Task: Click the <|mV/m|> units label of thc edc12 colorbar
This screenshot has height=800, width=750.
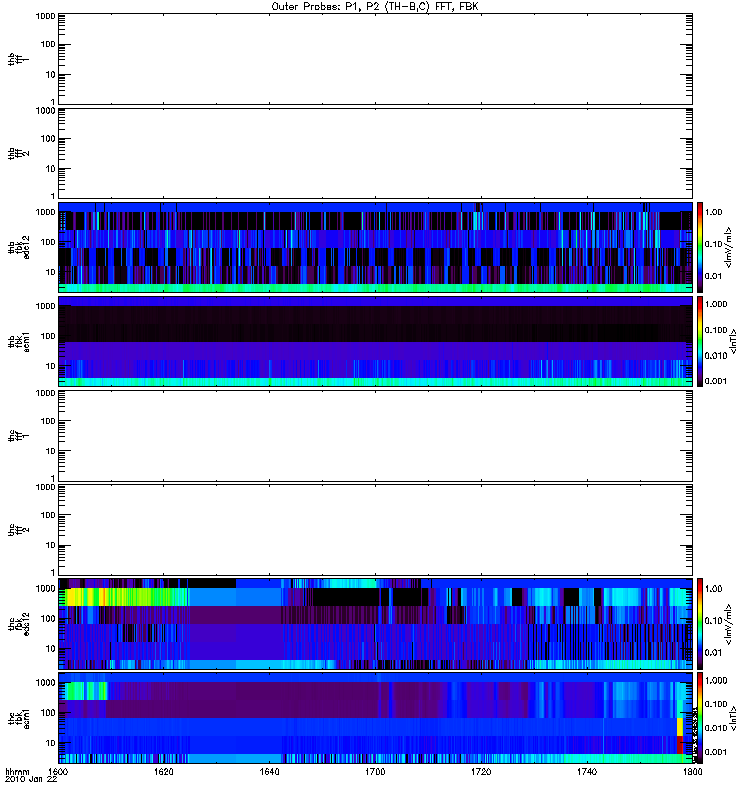Action: pyautogui.click(x=729, y=623)
